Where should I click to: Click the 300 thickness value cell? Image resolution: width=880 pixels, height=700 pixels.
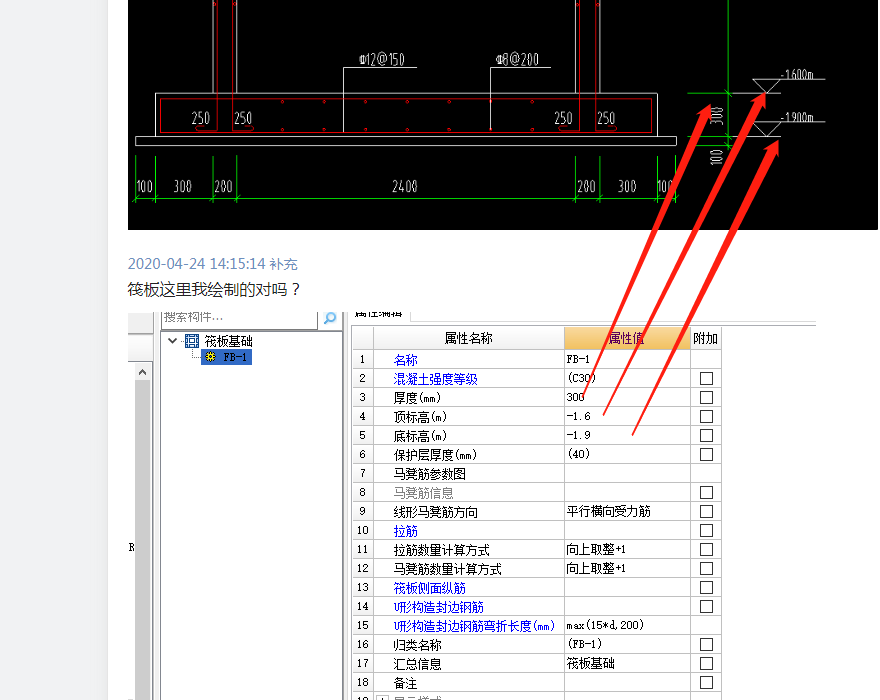click(627, 397)
